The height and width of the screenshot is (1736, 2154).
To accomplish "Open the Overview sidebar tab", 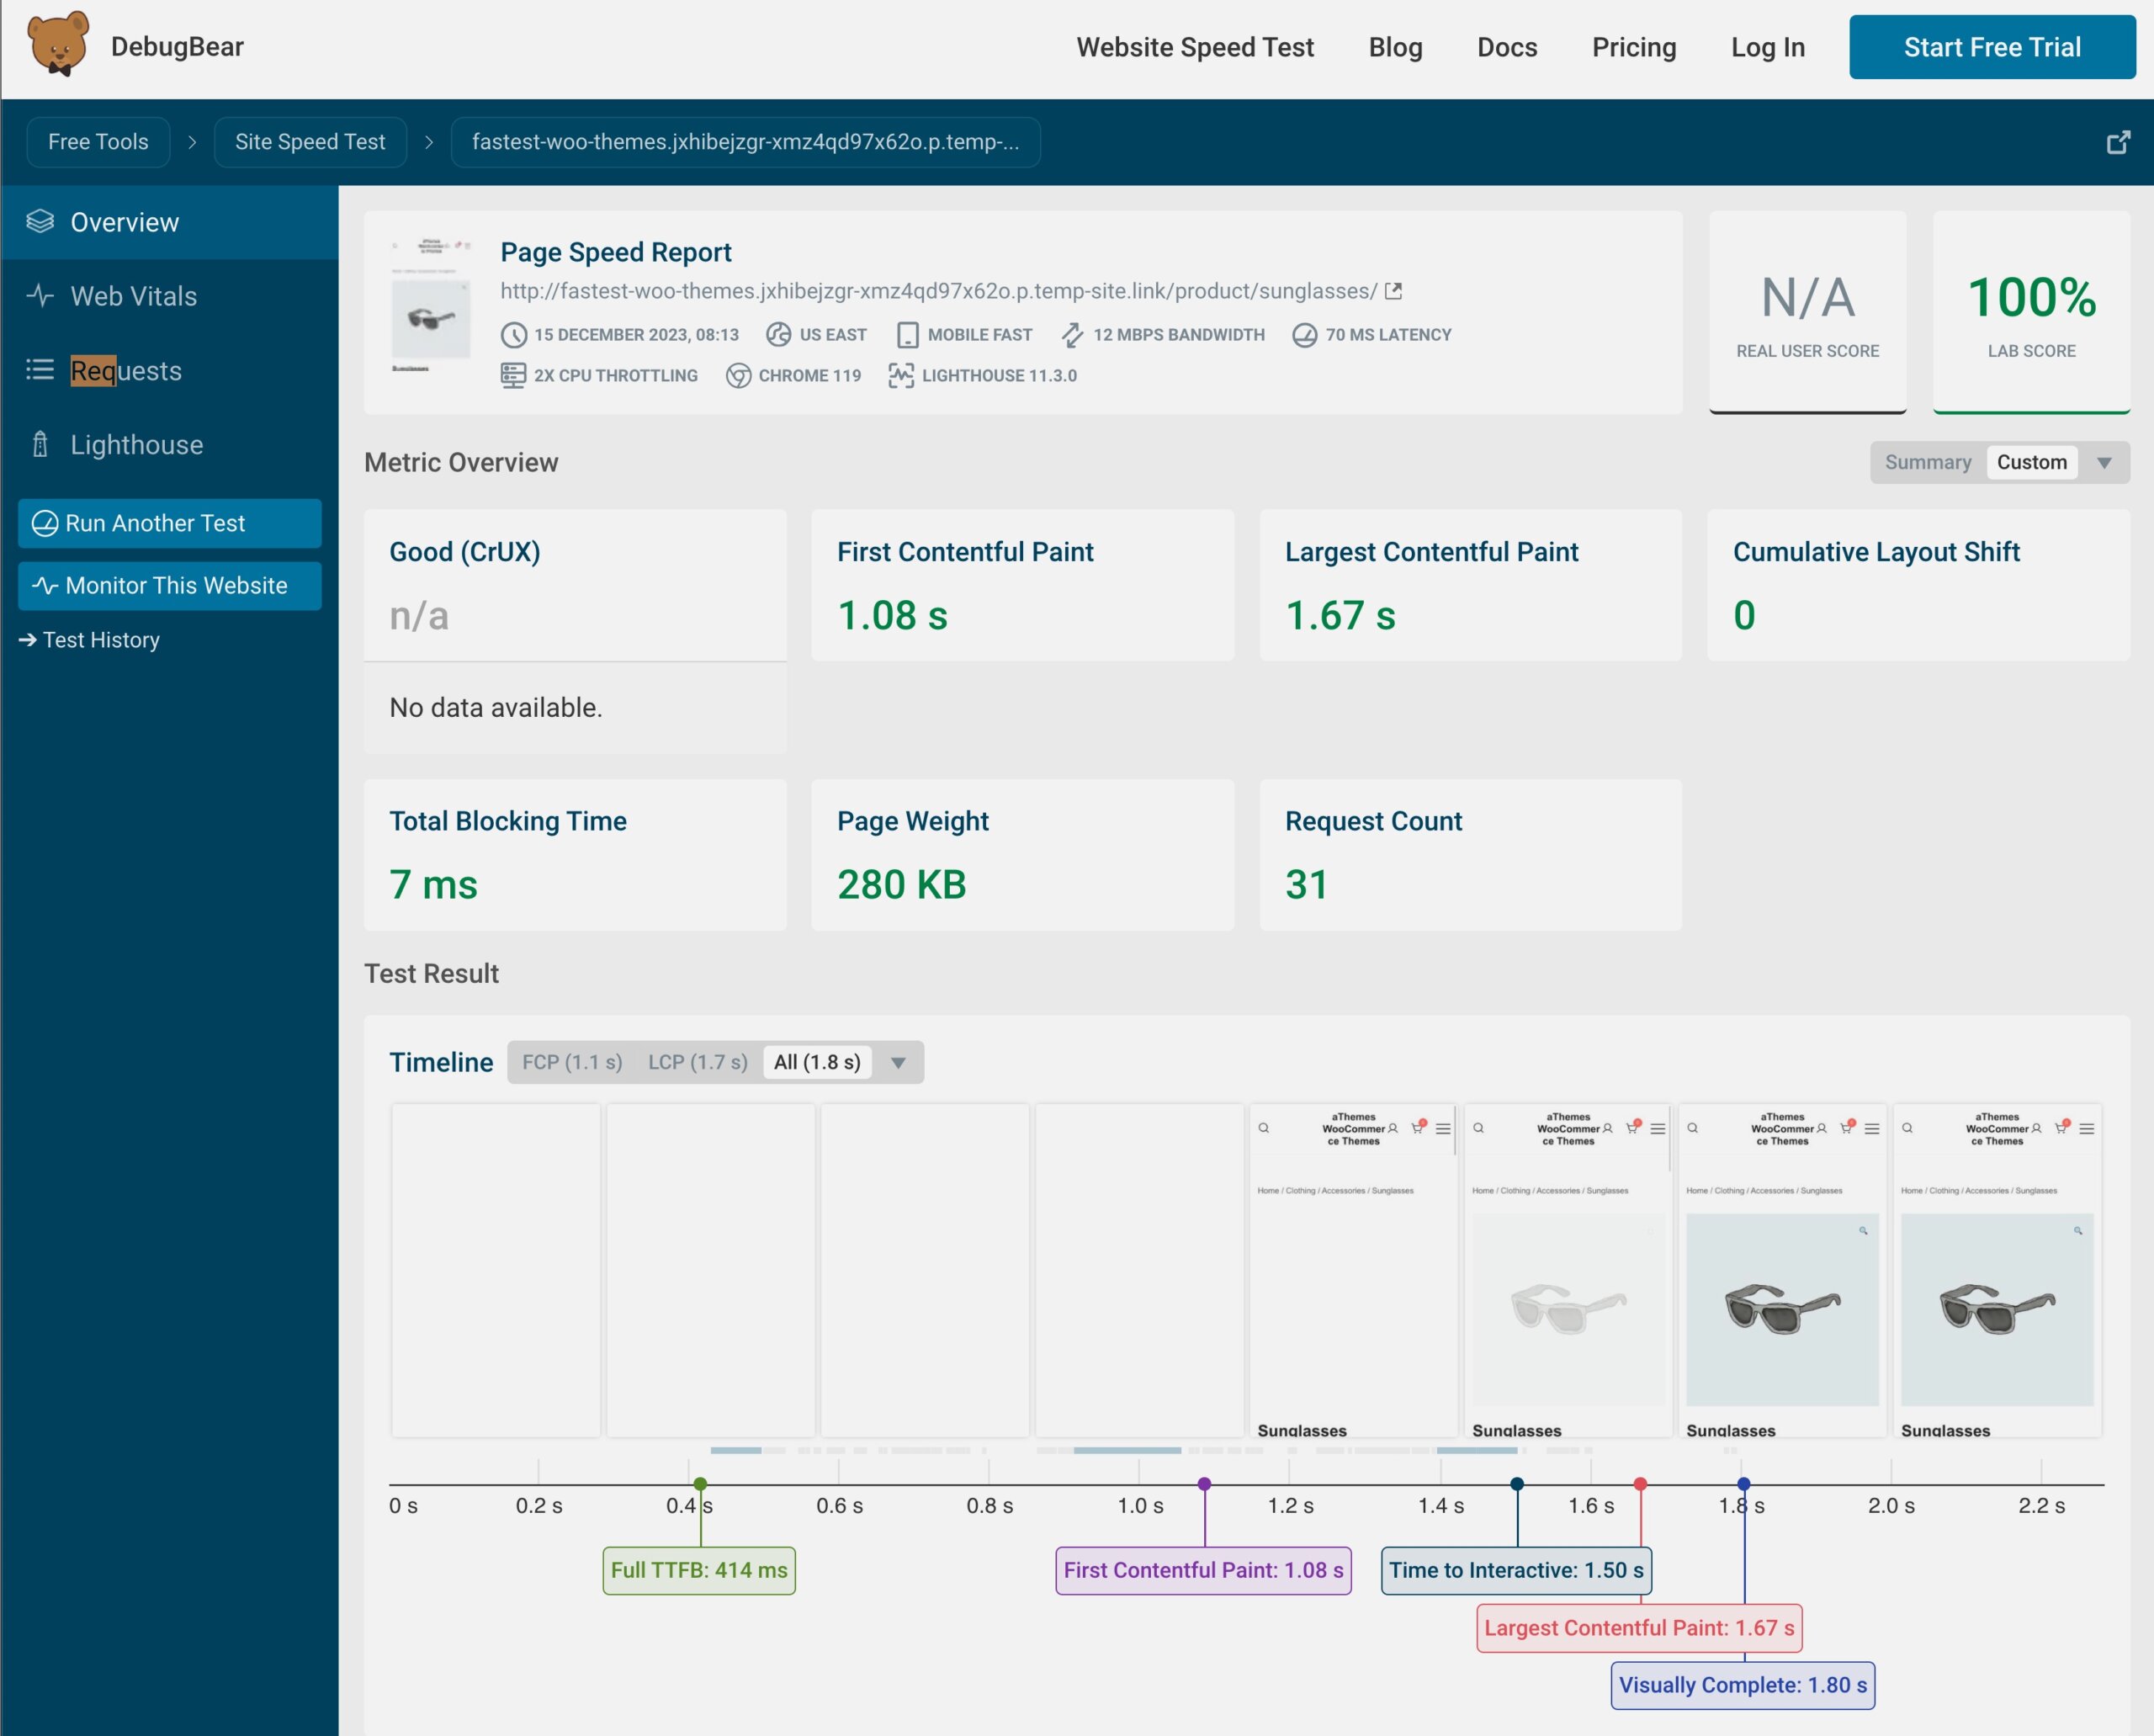I will coord(170,222).
